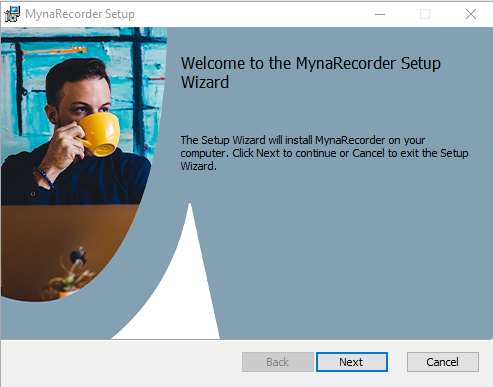Screen dimensions: 493x387
Task: Close the MynaRecorder Setup window
Action: (x=471, y=14)
